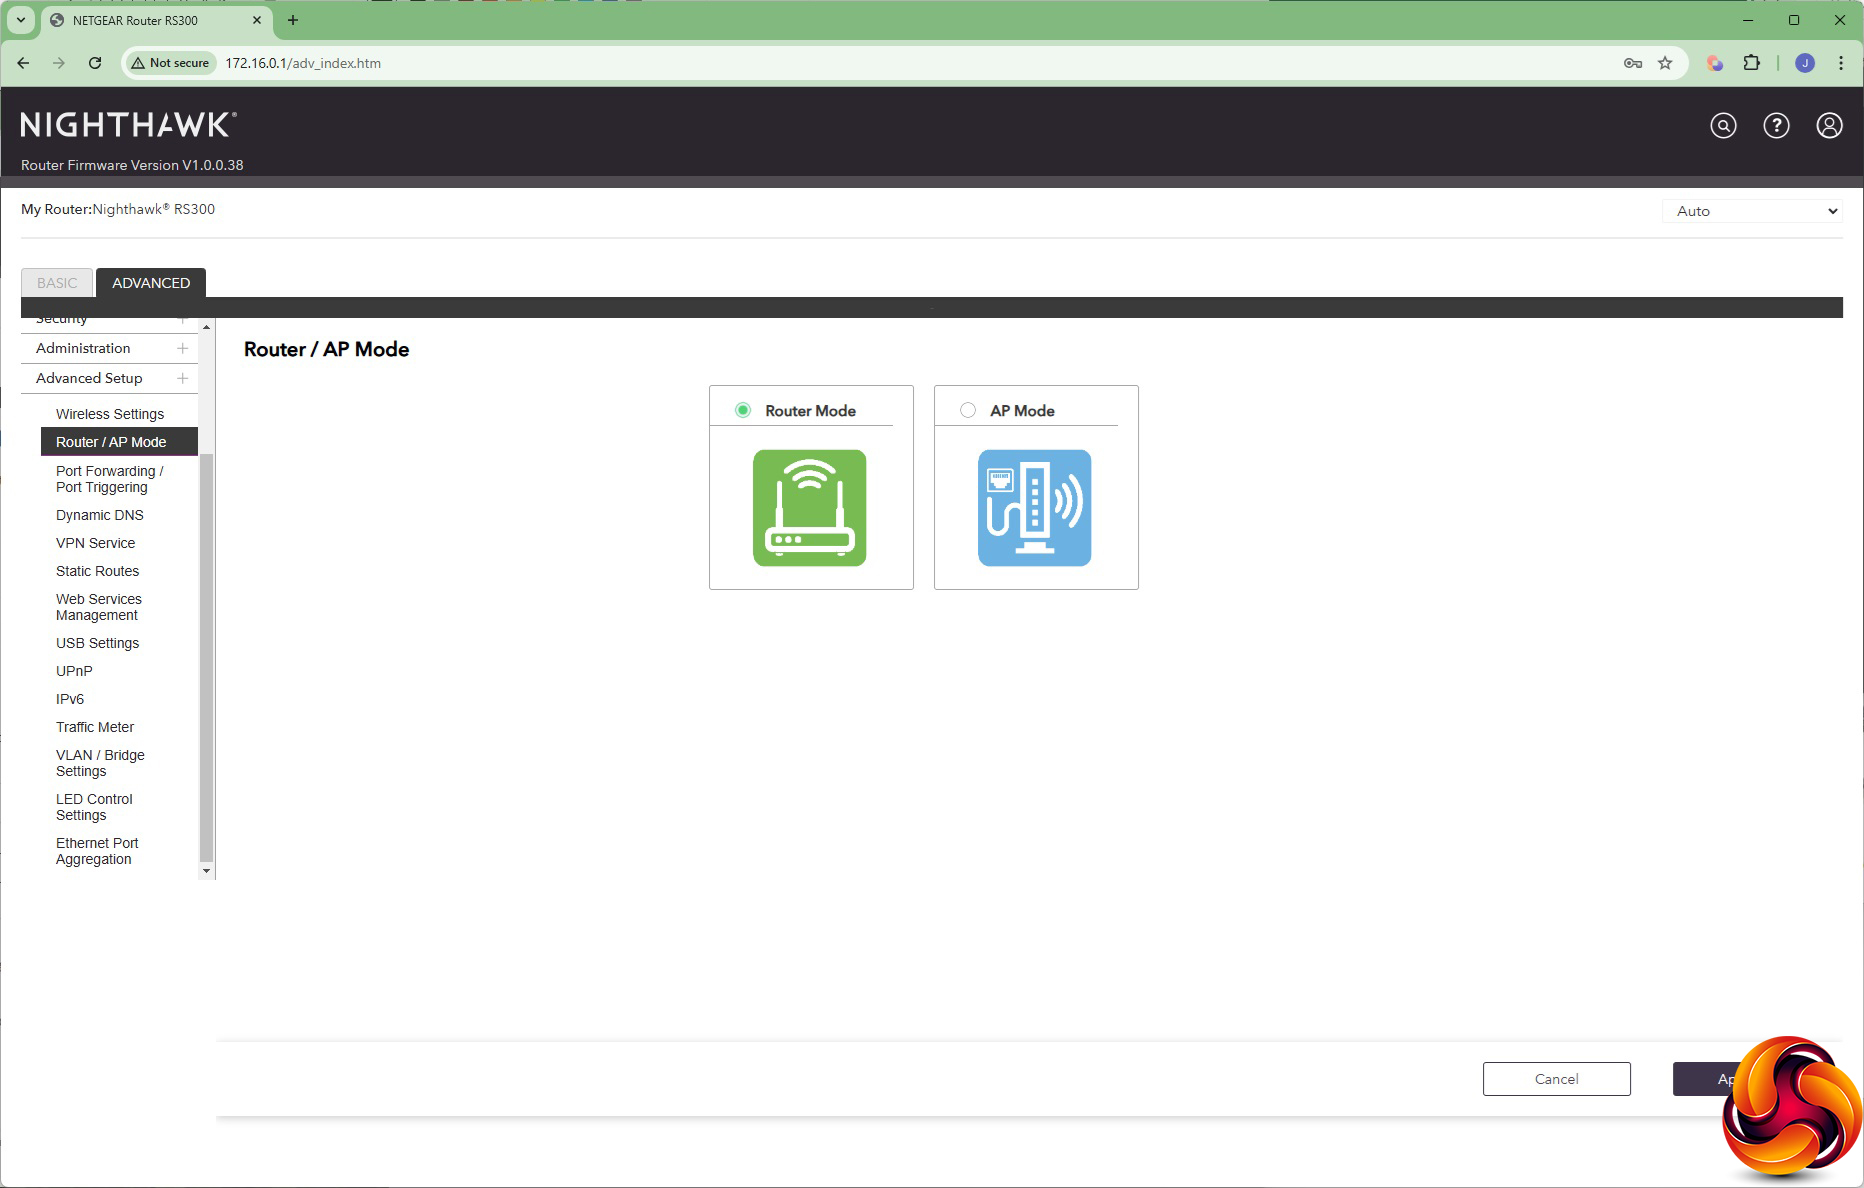
Task: Open the search icon in Nighthawk header
Action: click(x=1723, y=126)
